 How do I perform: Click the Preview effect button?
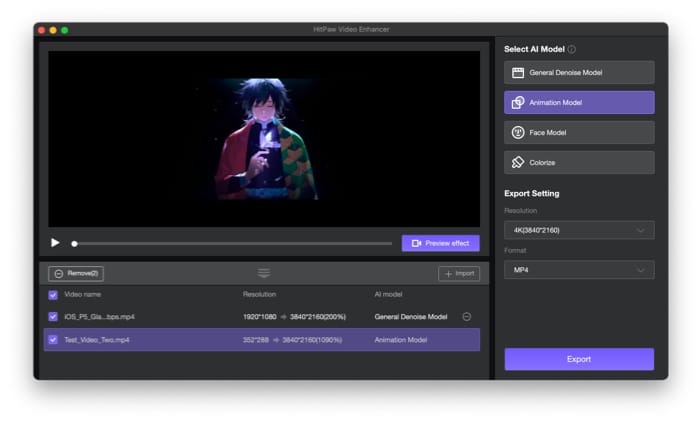[441, 243]
